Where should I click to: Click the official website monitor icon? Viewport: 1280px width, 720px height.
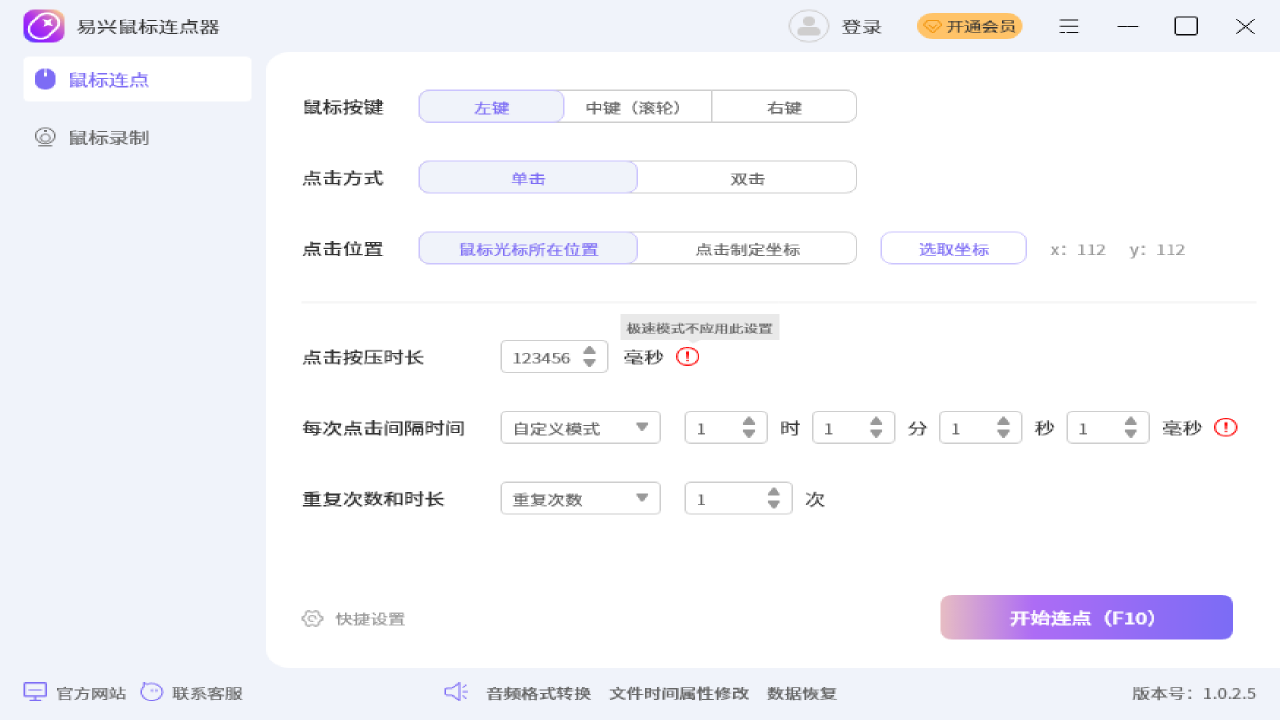(35, 693)
